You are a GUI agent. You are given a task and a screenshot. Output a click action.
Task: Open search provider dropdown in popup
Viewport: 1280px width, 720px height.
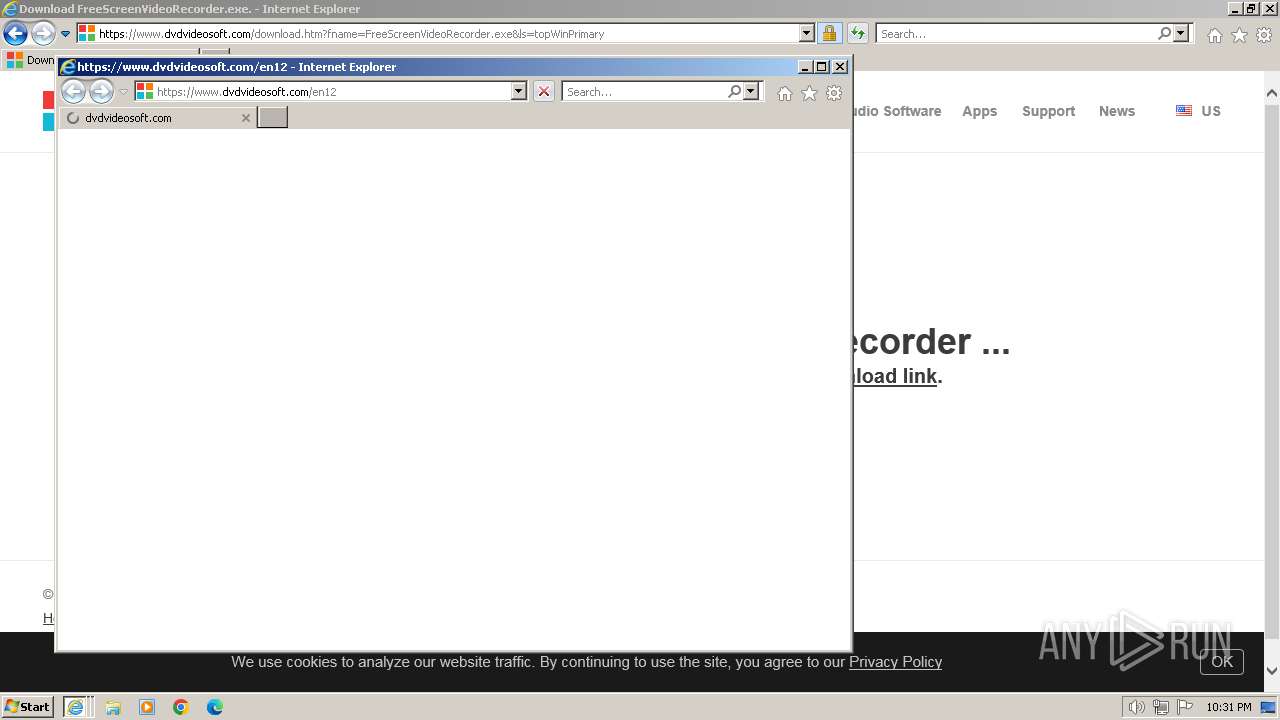click(751, 91)
